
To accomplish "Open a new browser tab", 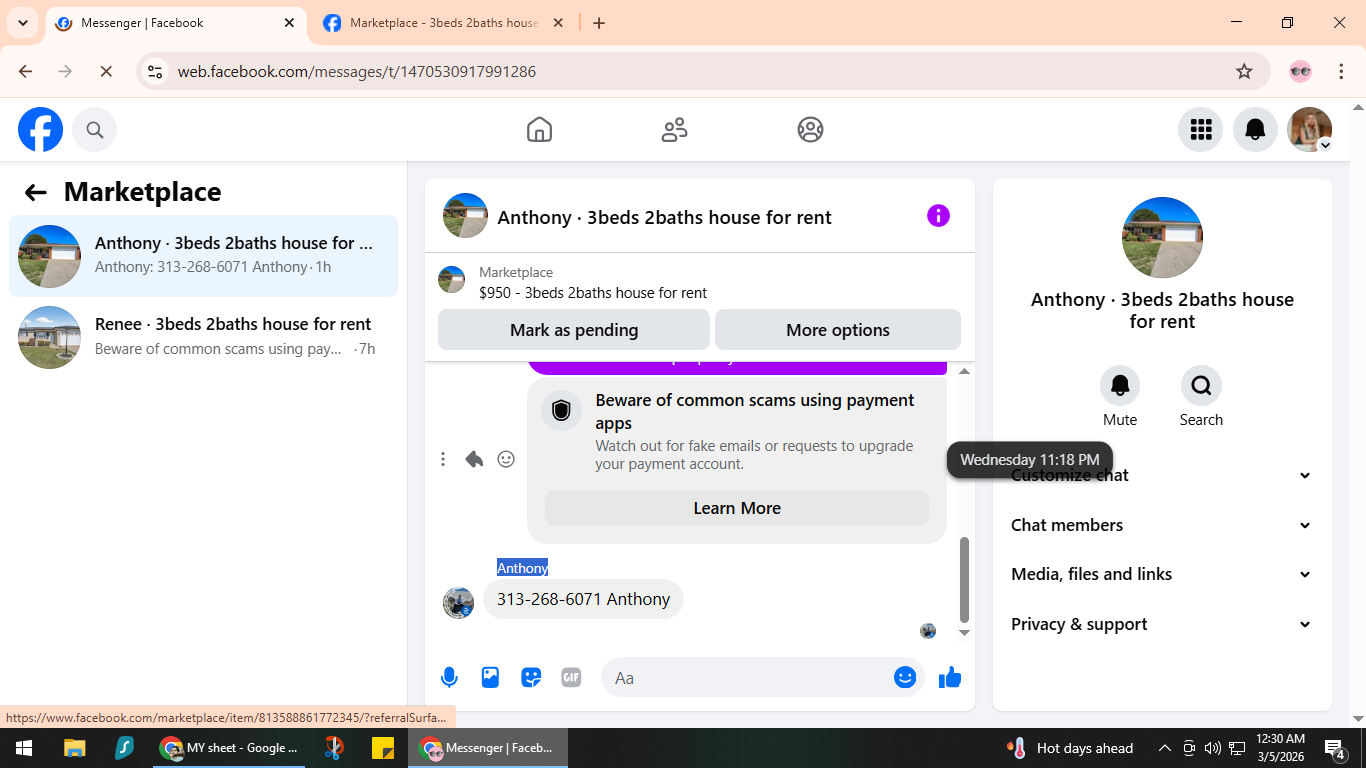I will click(599, 23).
